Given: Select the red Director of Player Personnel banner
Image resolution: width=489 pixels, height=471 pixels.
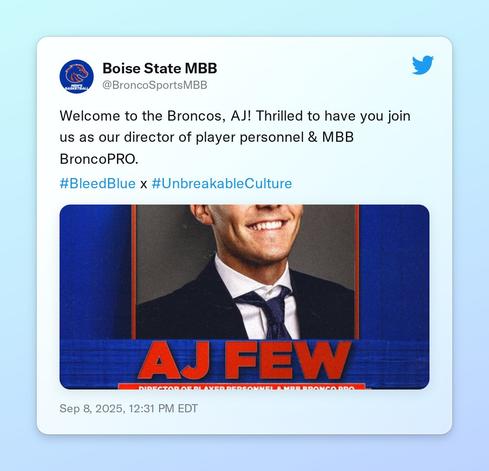Looking at the screenshot, I should pos(242,387).
